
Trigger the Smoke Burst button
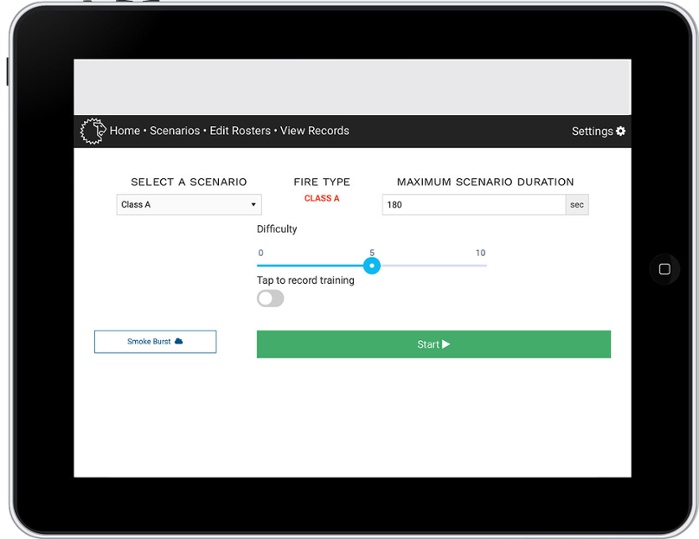click(155, 342)
